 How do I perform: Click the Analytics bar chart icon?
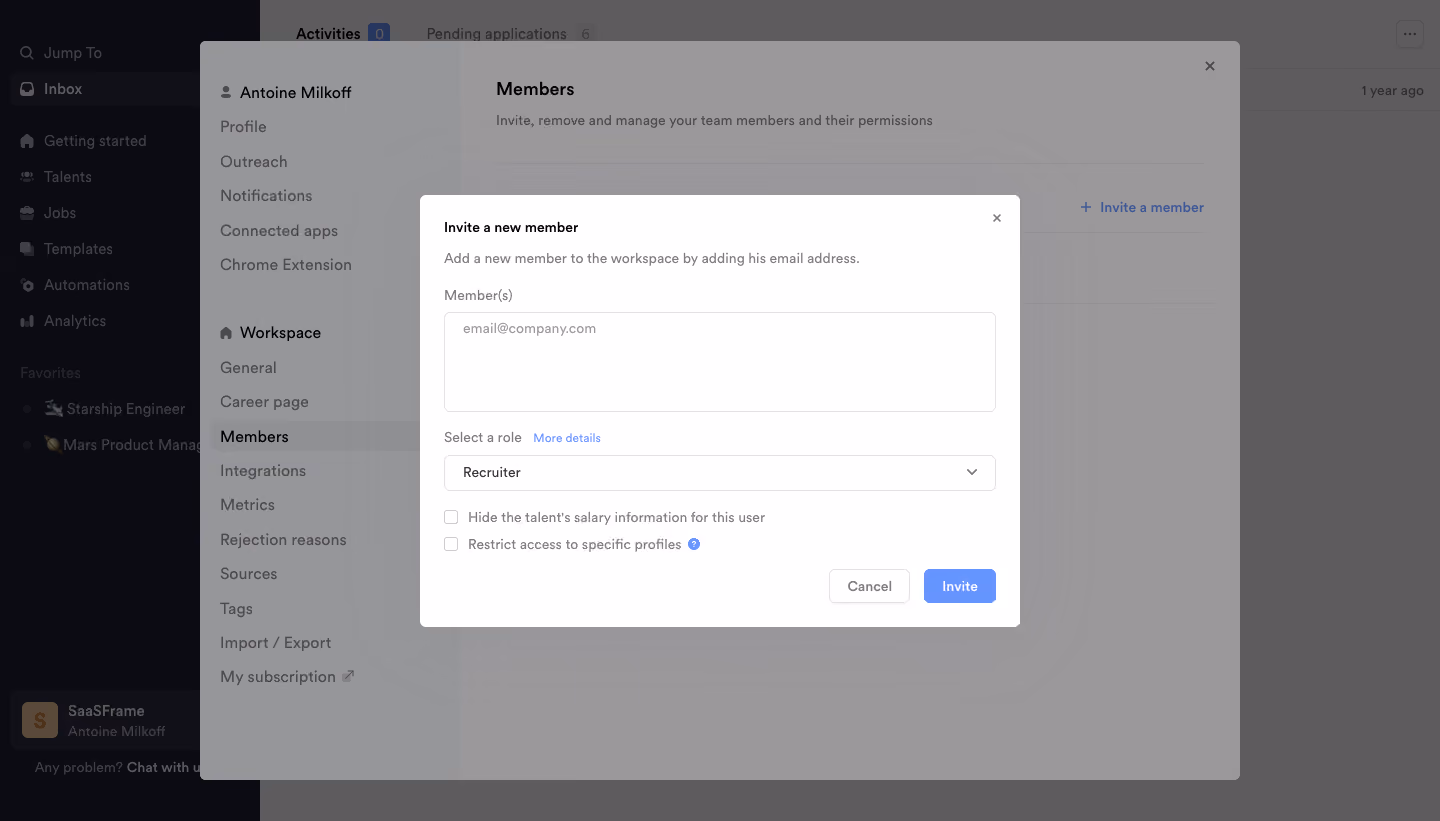[x=27, y=321]
